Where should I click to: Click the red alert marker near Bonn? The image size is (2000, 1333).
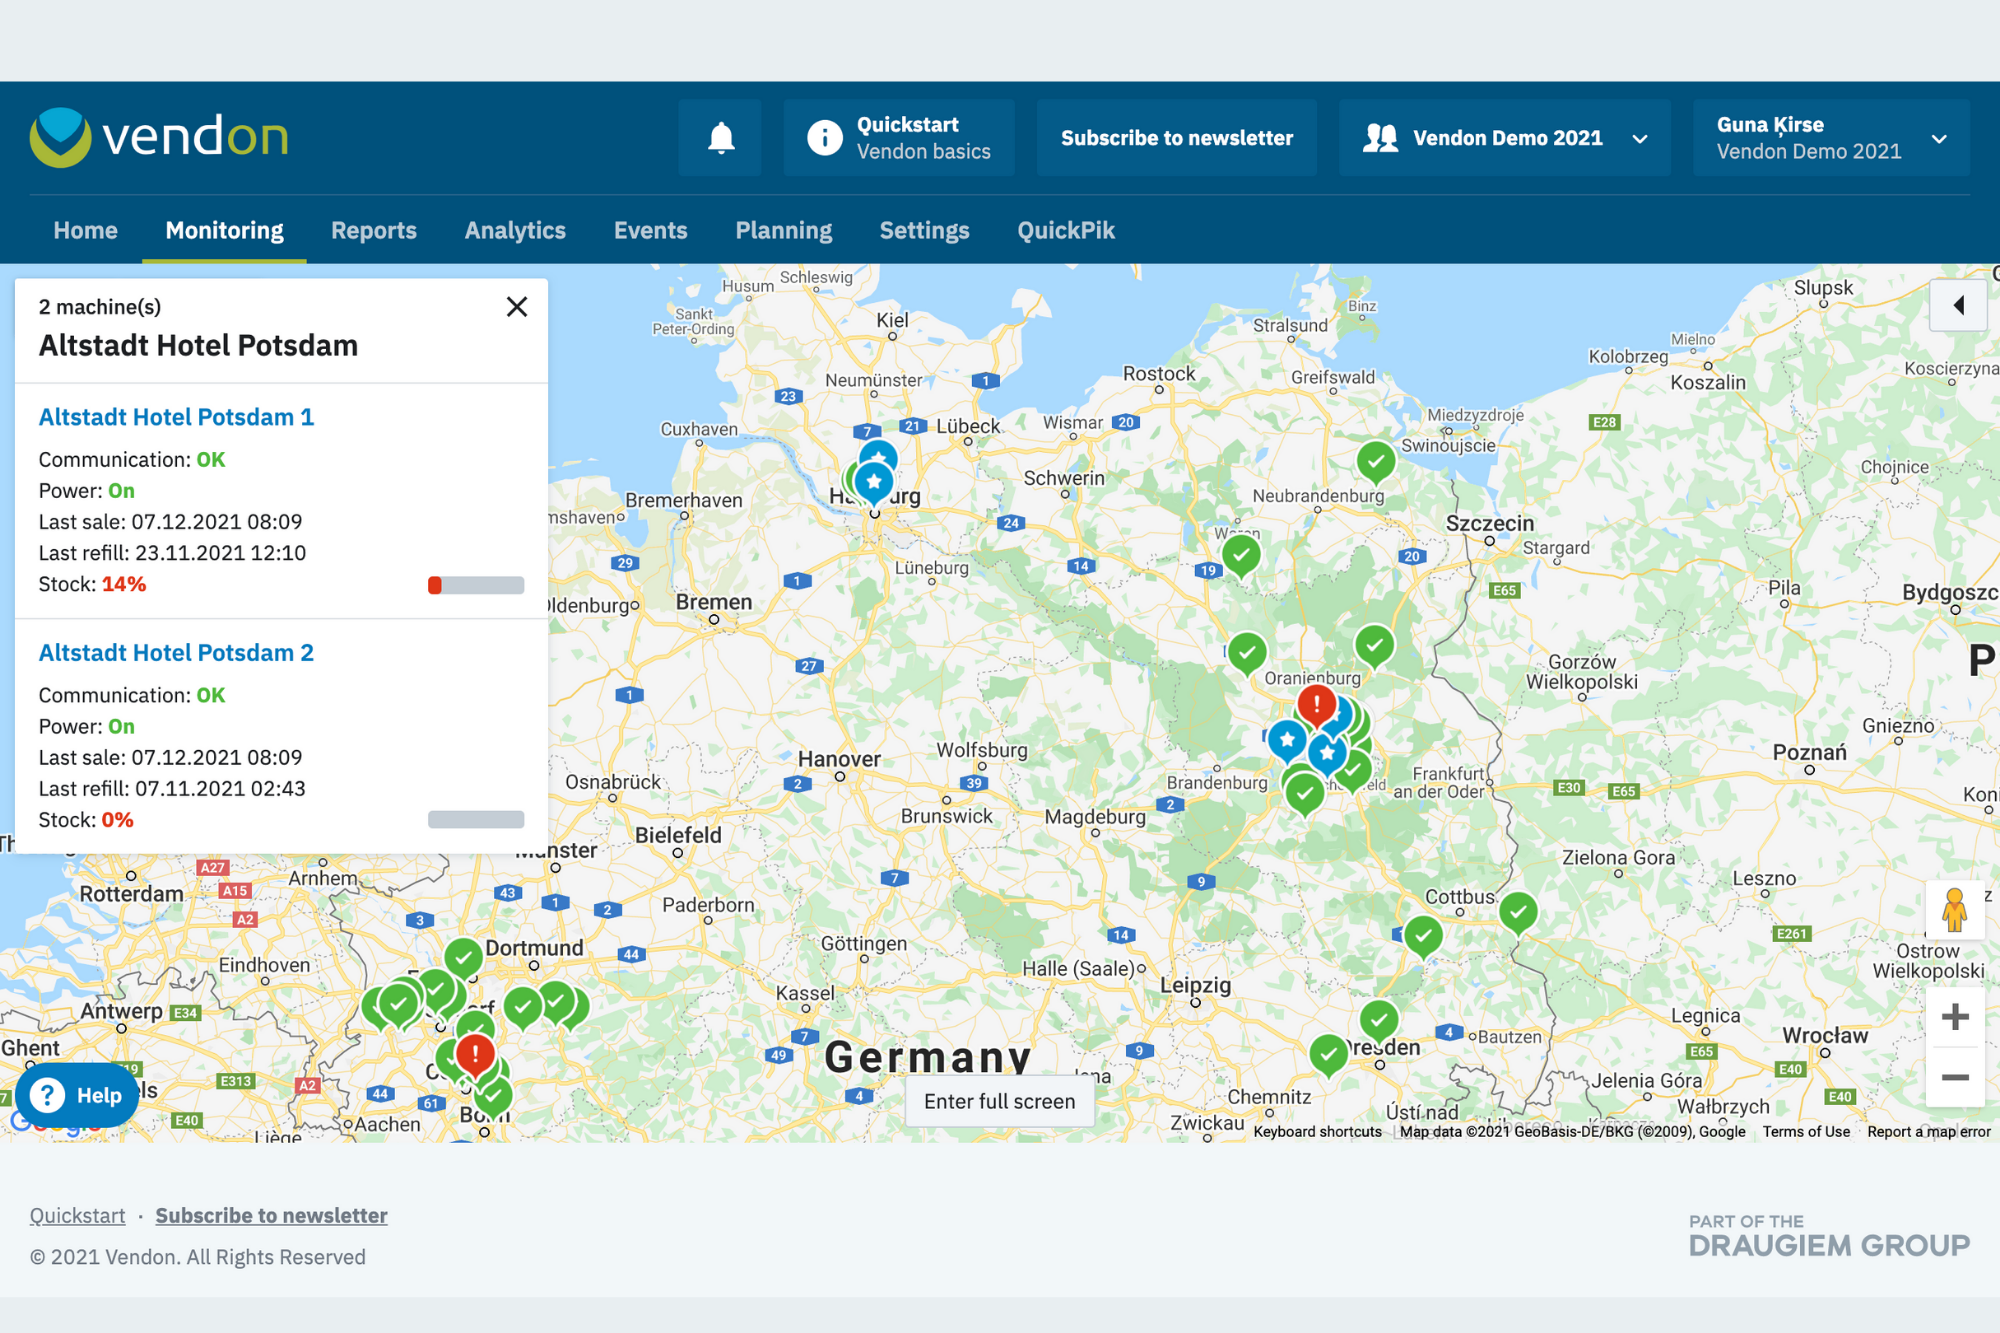[475, 1055]
